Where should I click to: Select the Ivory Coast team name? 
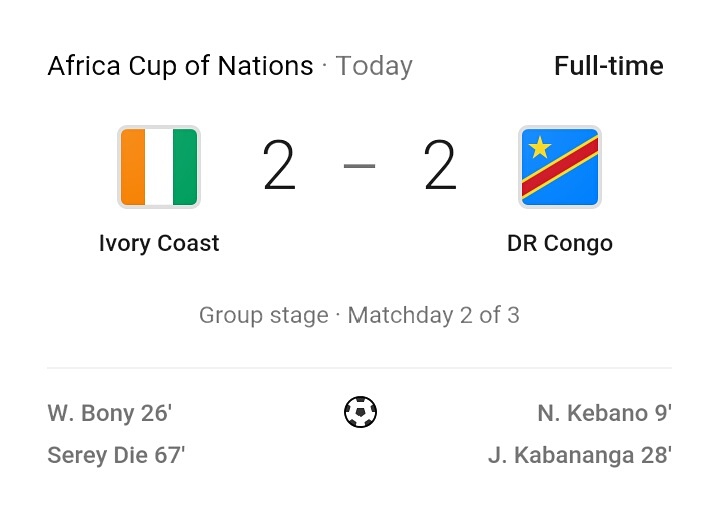pos(159,243)
